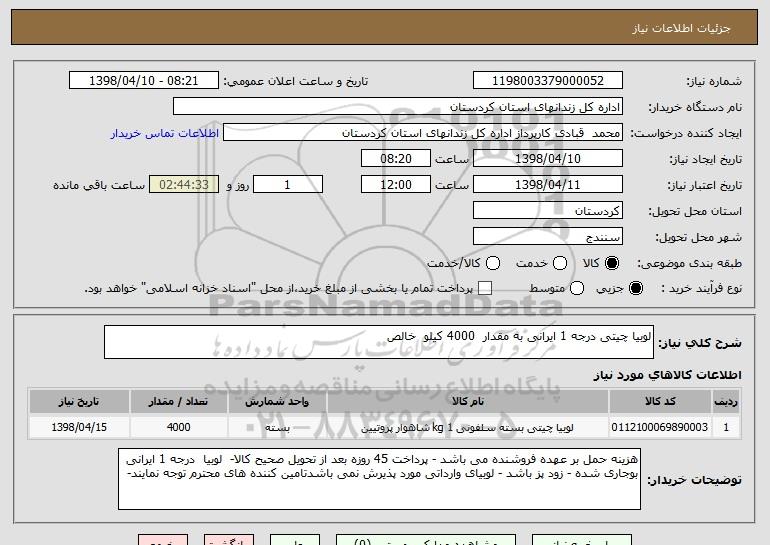
Task: Select the خدمت radio option
Action: click(x=560, y=263)
